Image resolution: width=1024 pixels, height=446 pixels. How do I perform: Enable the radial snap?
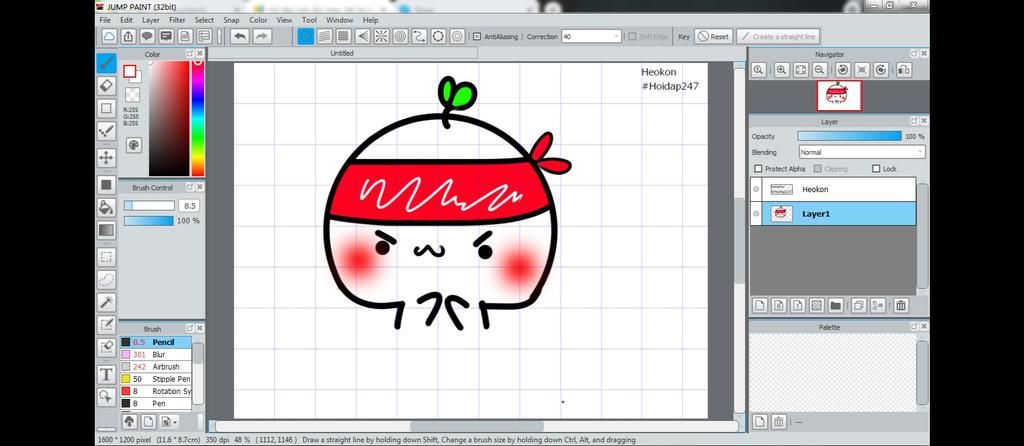381,37
